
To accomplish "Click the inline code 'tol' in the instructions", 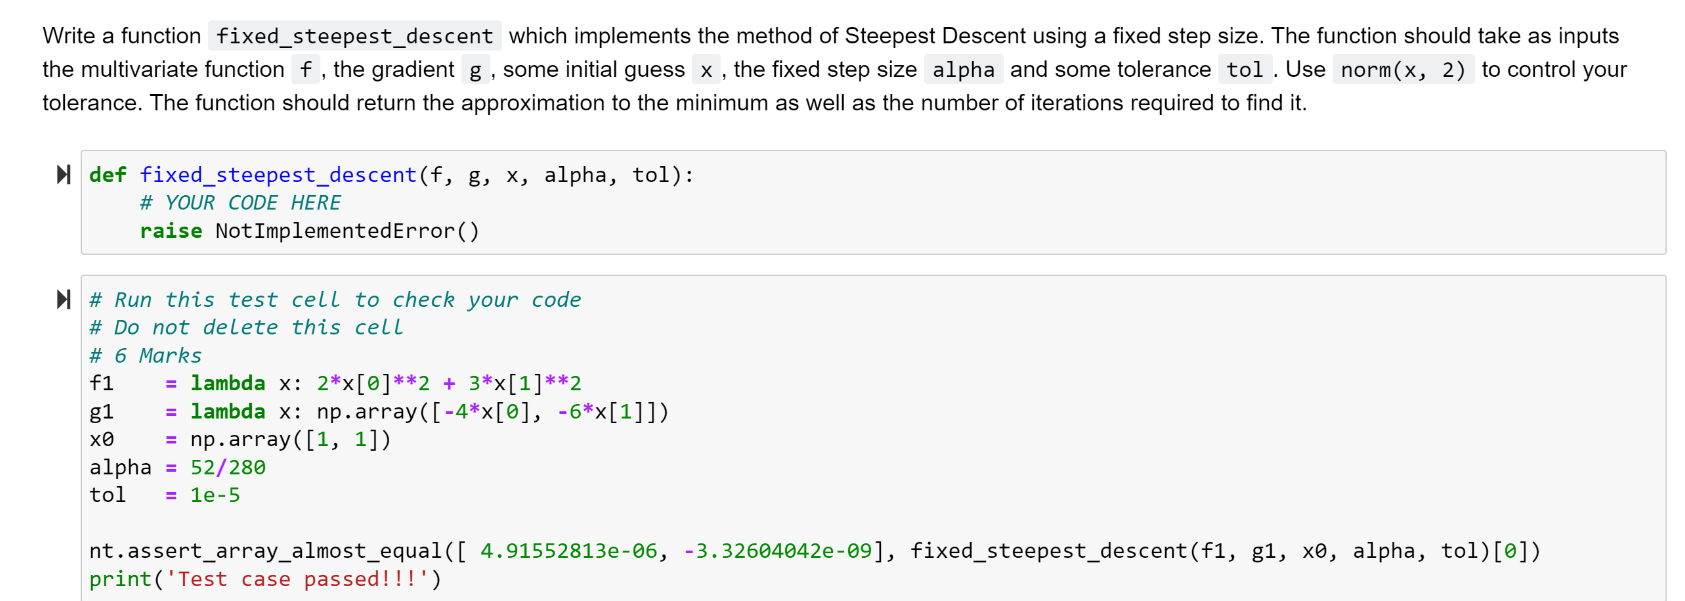I will click(x=1245, y=70).
